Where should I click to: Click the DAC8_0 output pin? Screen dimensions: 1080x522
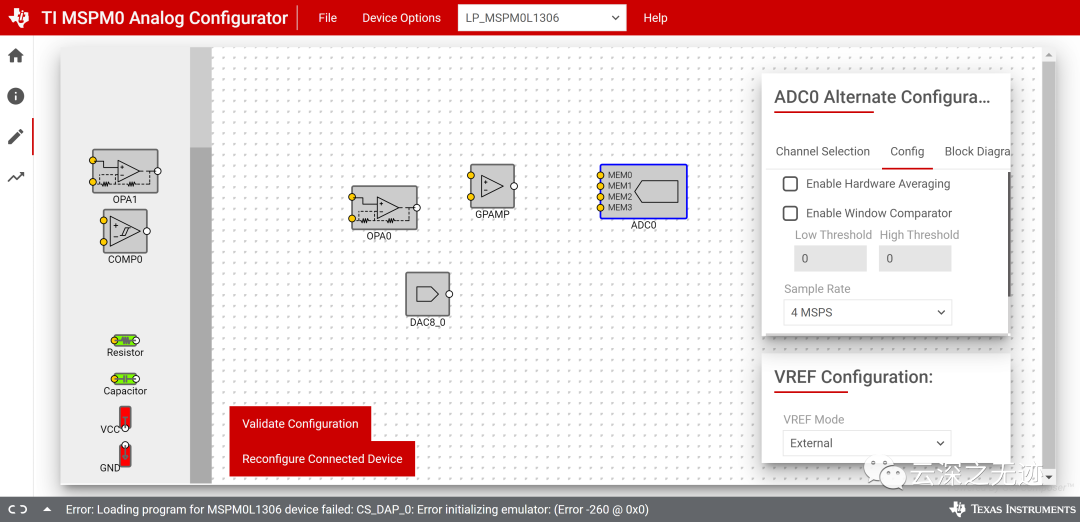[x=449, y=294]
